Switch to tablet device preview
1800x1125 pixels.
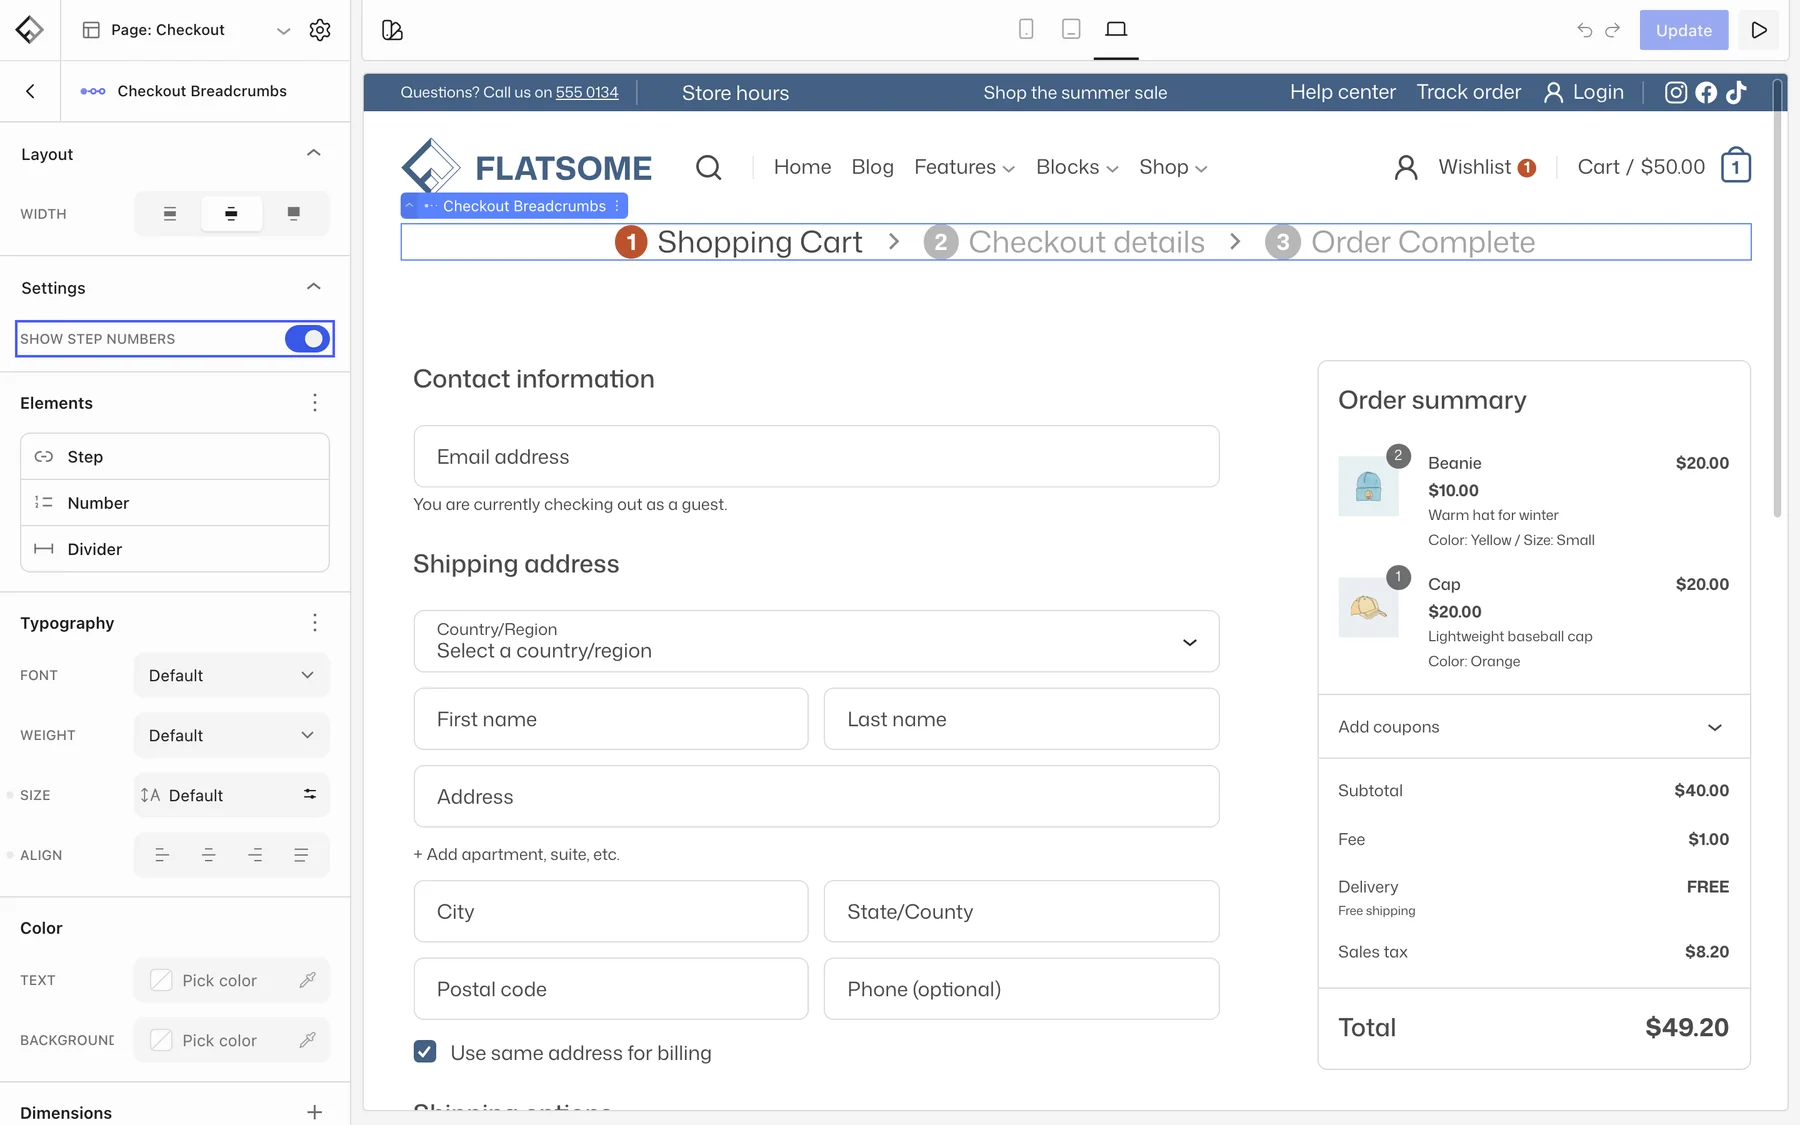coord(1071,29)
